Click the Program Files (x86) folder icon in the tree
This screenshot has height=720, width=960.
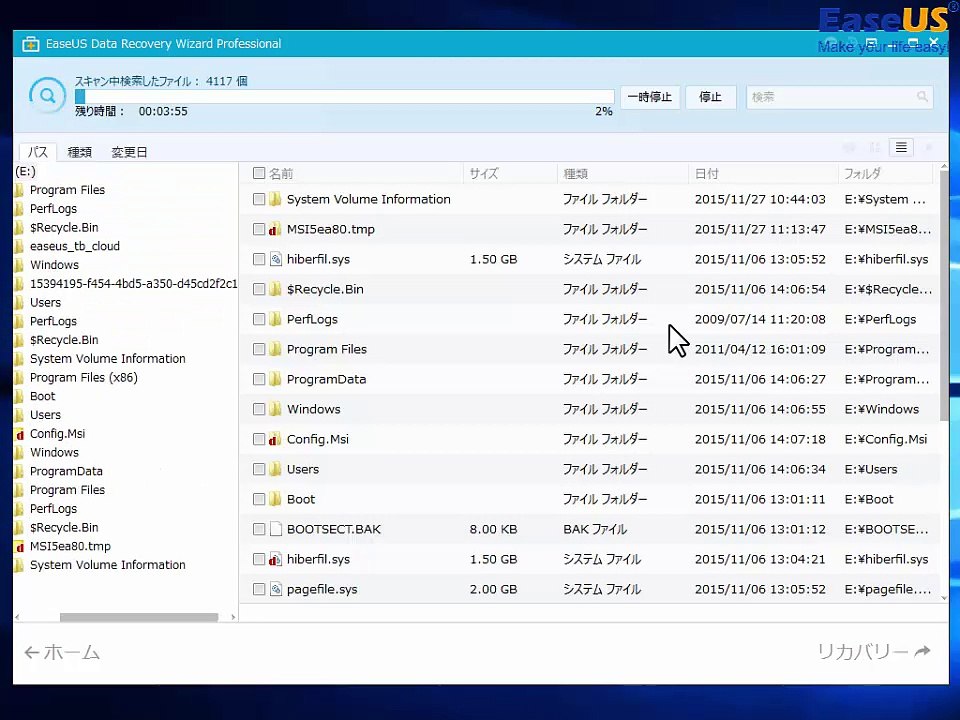tap(20, 378)
